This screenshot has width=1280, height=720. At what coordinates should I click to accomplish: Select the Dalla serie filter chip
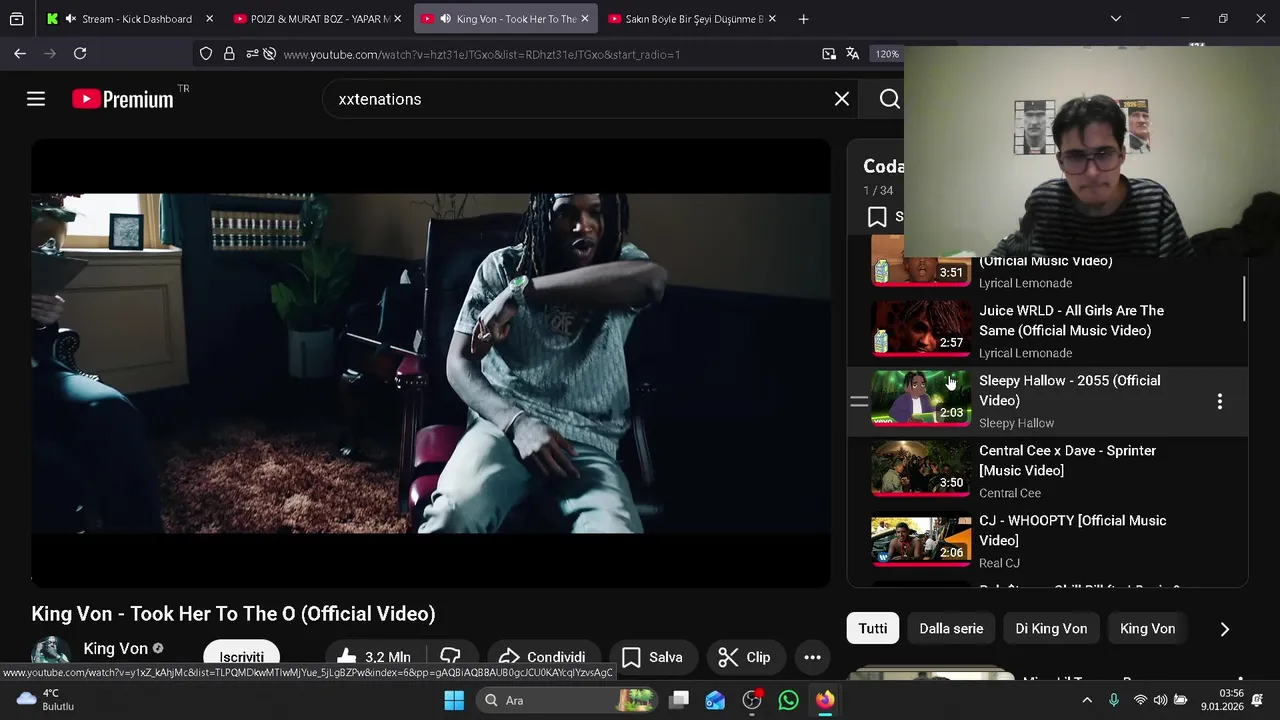(951, 628)
